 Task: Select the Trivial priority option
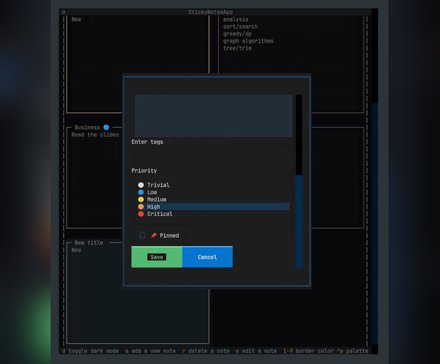pos(213,185)
